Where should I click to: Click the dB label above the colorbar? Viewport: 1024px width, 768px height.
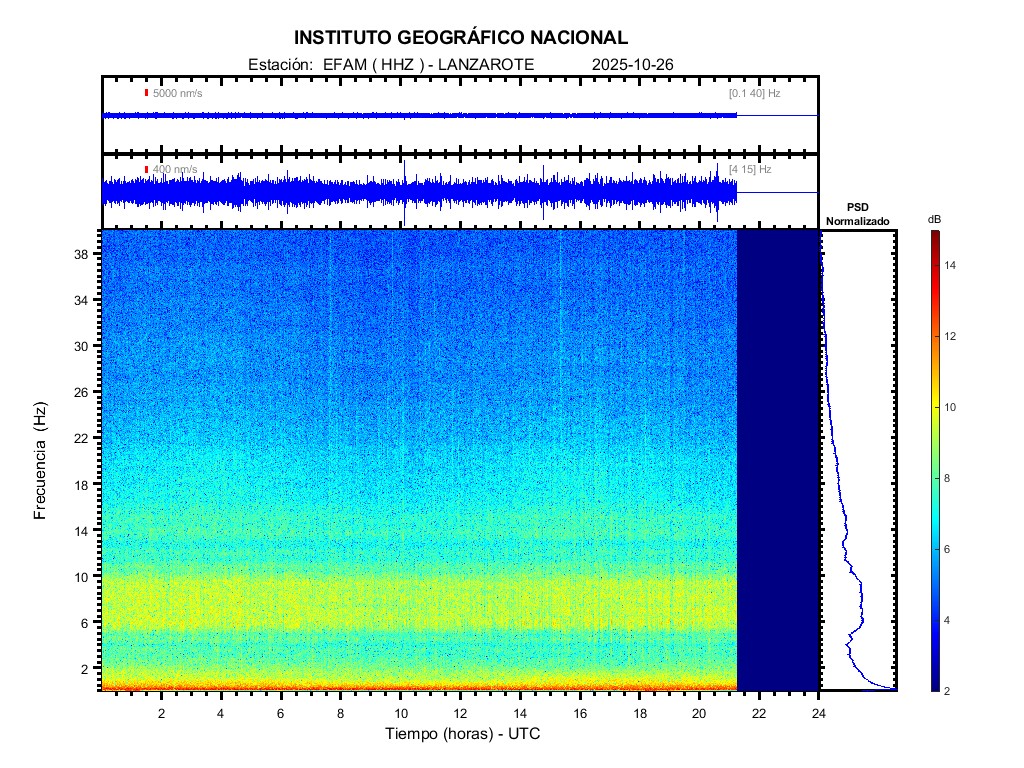coord(934,218)
